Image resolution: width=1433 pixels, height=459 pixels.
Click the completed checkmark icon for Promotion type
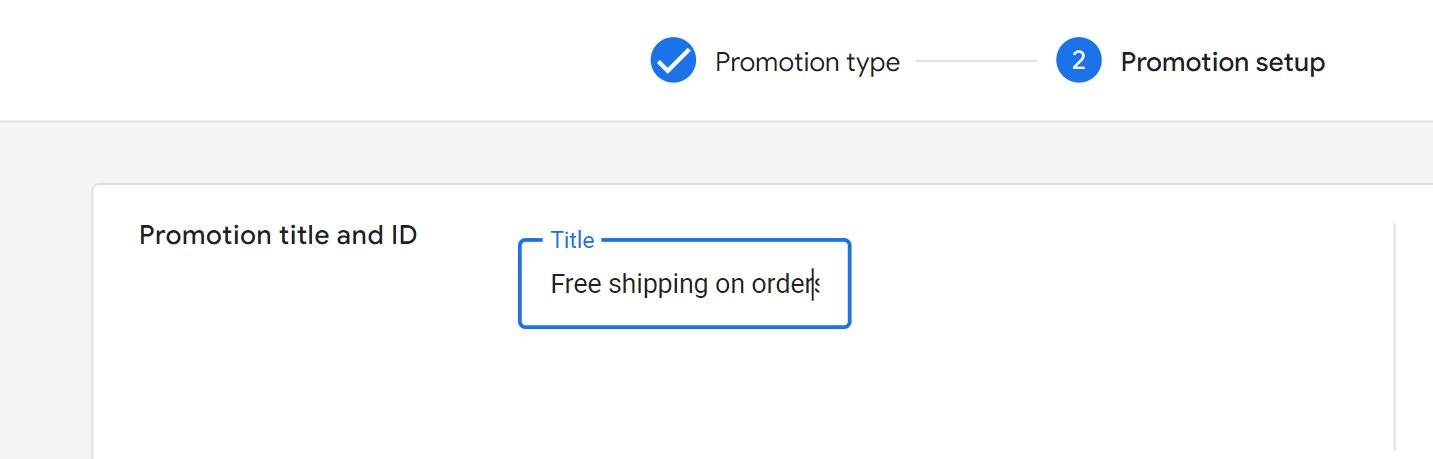click(x=673, y=61)
